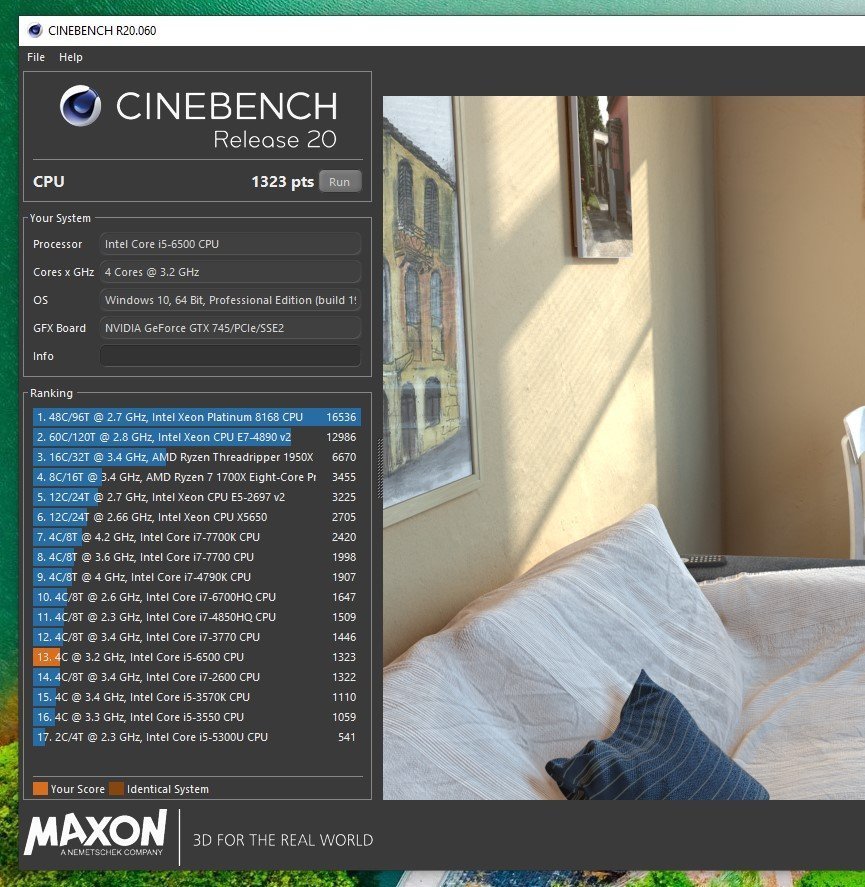The width and height of the screenshot is (865, 887).
Task: Select ranking row Xeon CPU E5-2697 v2
Action: (197, 497)
